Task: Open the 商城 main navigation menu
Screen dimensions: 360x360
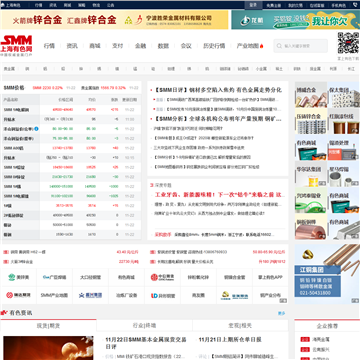Action: click(x=95, y=46)
